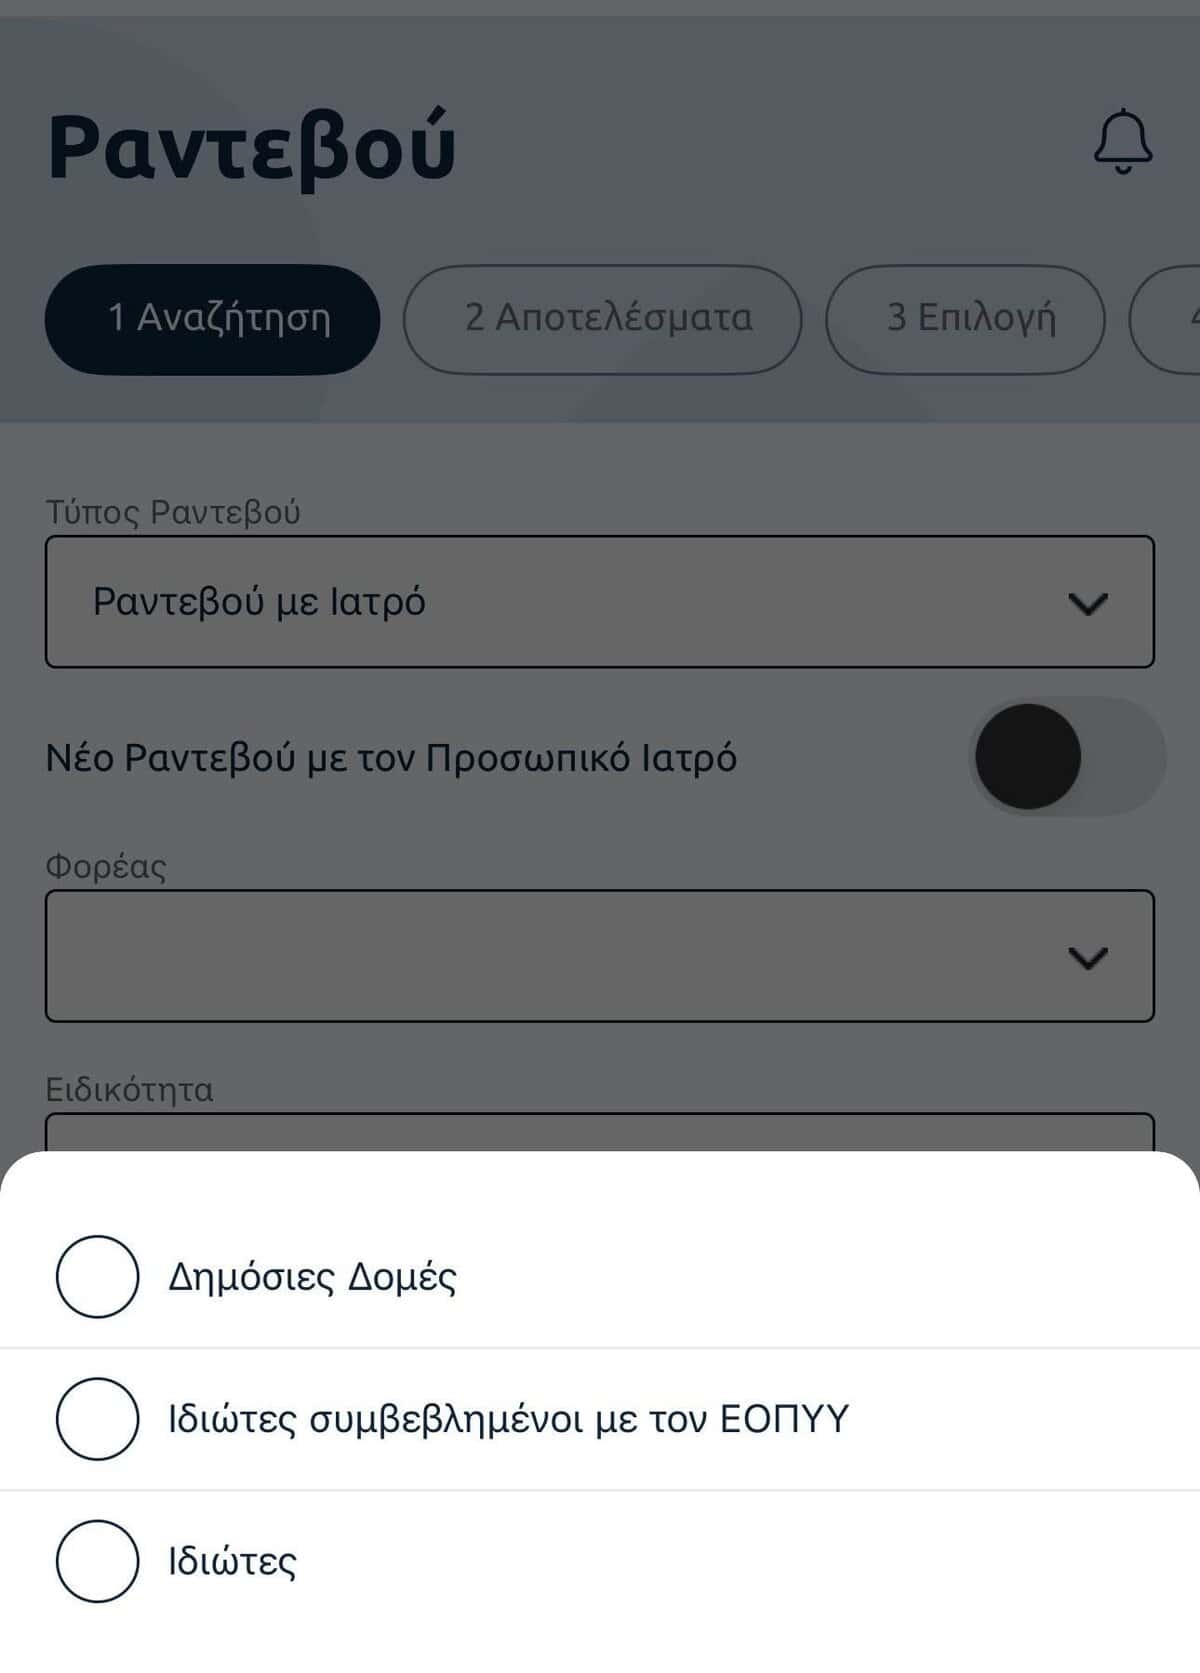Image resolution: width=1200 pixels, height=1673 pixels.
Task: Select the 3 Επιλογή step
Action: [965, 319]
